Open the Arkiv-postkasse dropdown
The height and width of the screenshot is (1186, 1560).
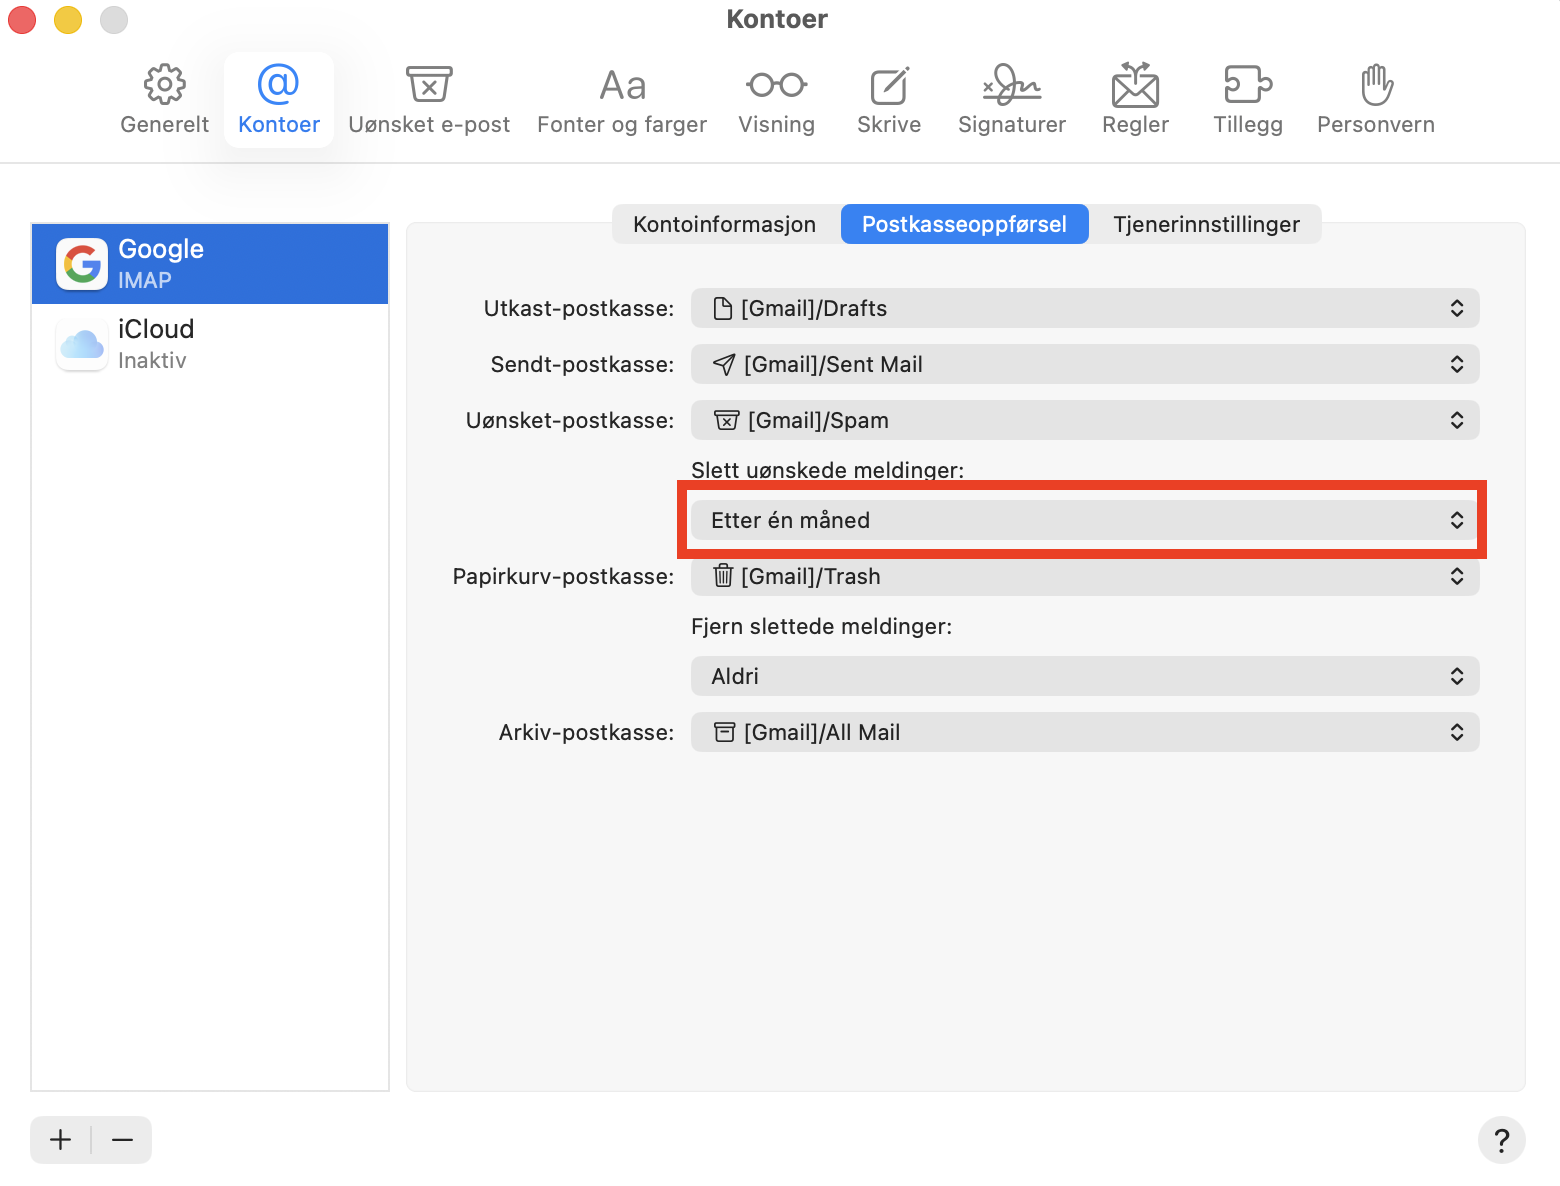[x=1085, y=732]
